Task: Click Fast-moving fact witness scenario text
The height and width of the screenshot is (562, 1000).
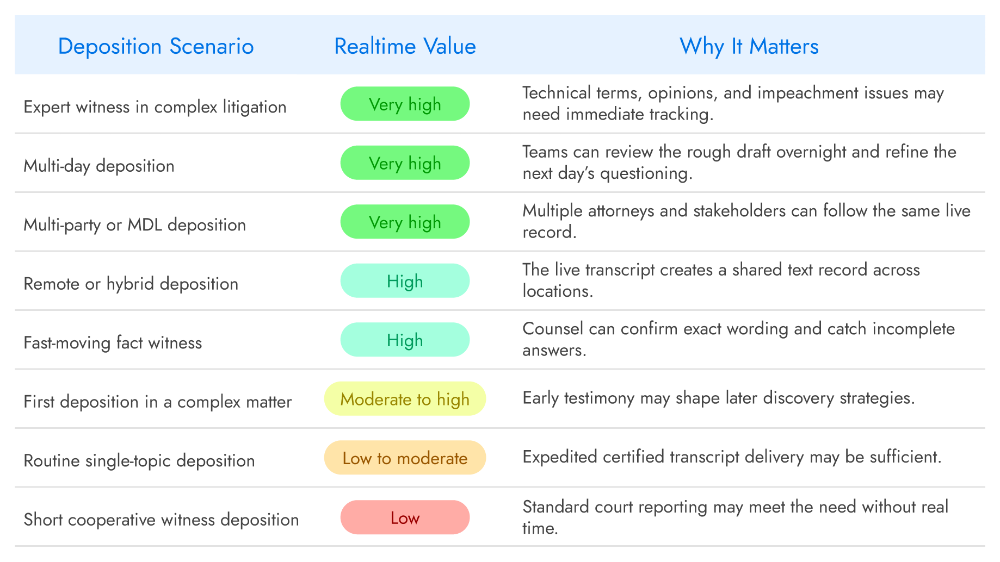Action: coord(113,343)
